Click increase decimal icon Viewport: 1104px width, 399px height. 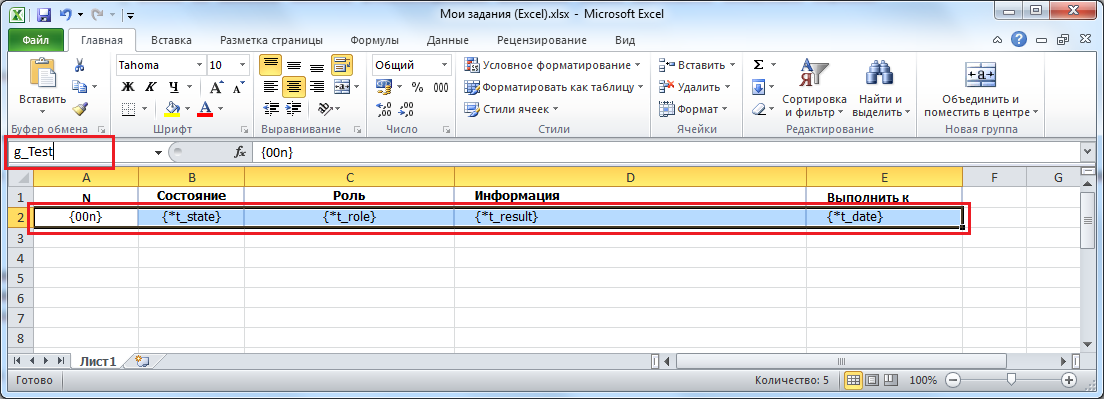(384, 109)
